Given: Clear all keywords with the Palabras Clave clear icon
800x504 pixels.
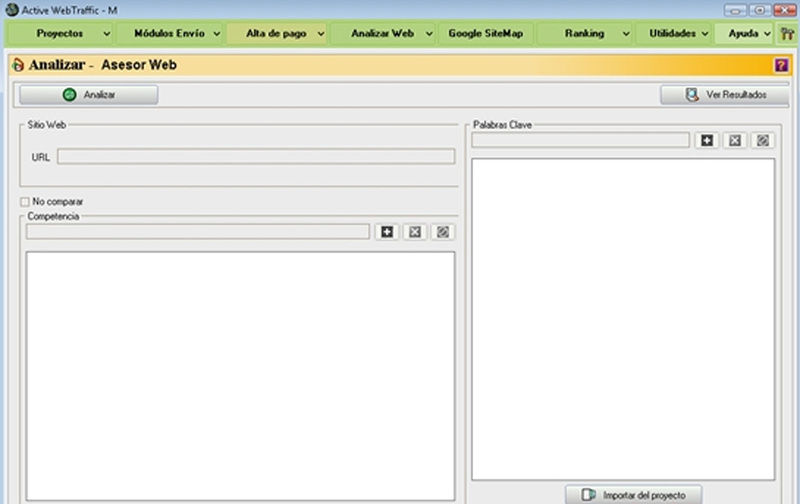Looking at the screenshot, I should point(763,140).
